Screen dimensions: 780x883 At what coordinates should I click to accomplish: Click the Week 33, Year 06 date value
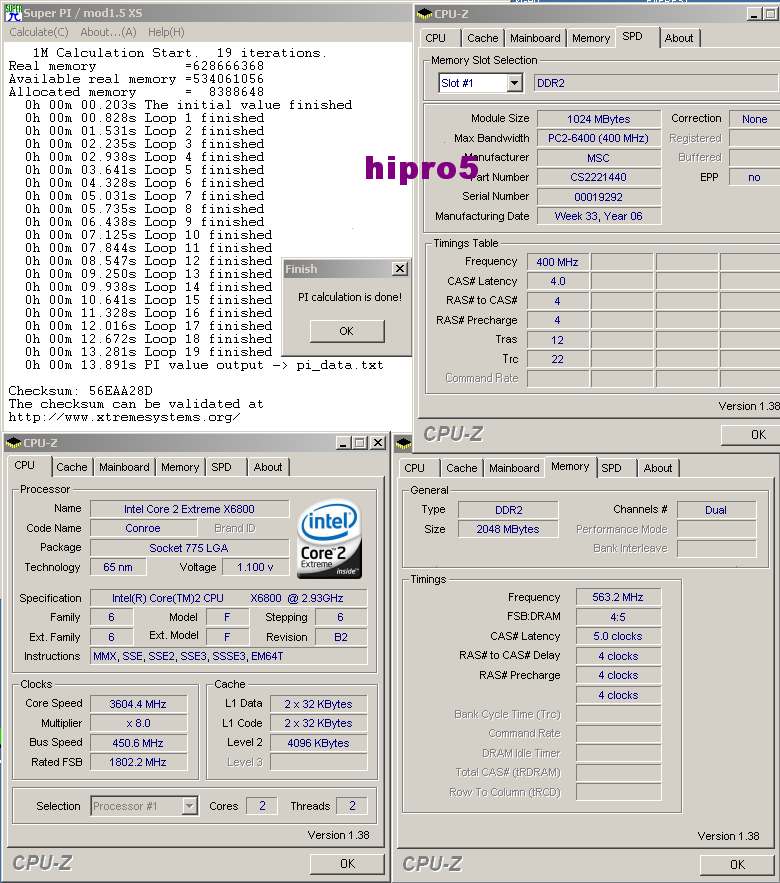pos(599,216)
